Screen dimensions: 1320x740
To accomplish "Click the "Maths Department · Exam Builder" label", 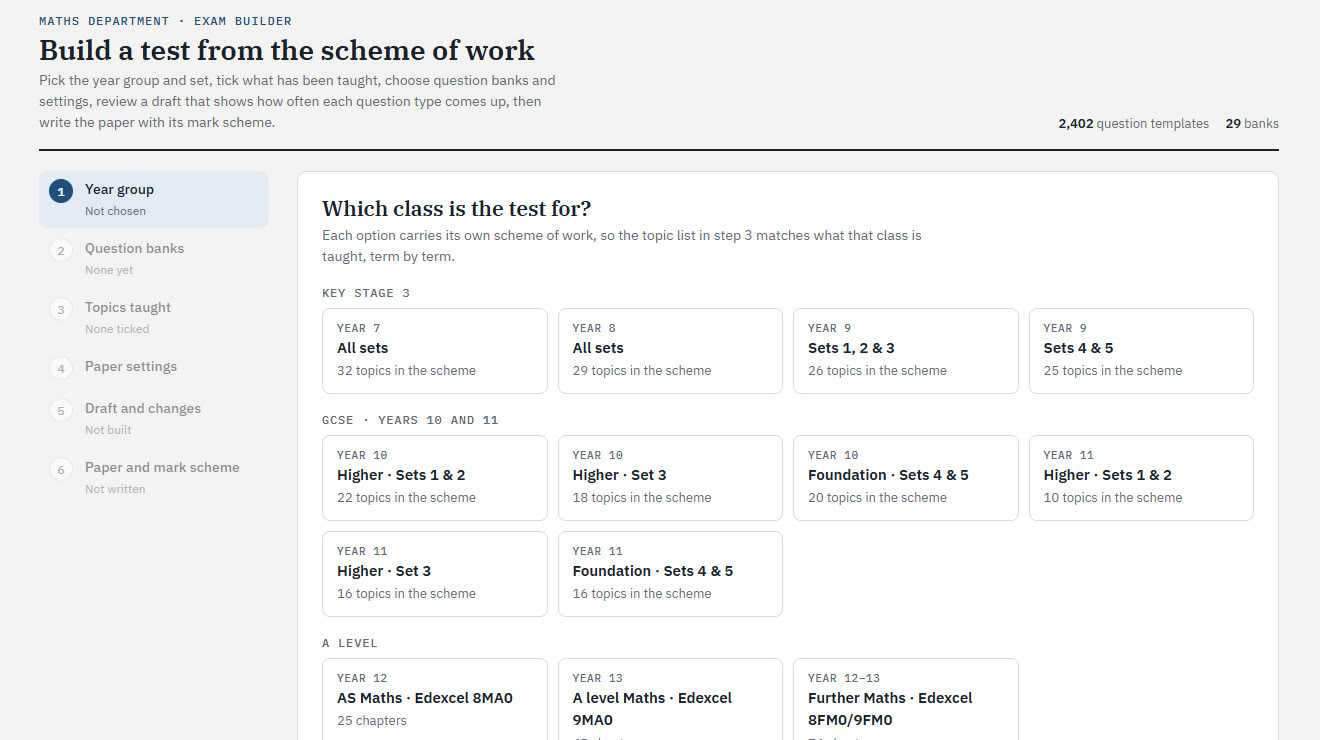I will (x=166, y=21).
